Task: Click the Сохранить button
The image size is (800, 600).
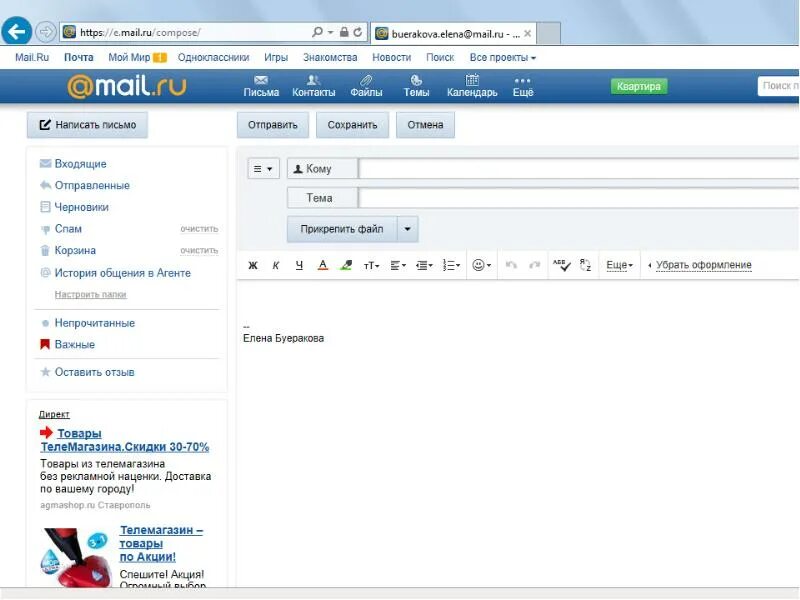Action: (352, 125)
